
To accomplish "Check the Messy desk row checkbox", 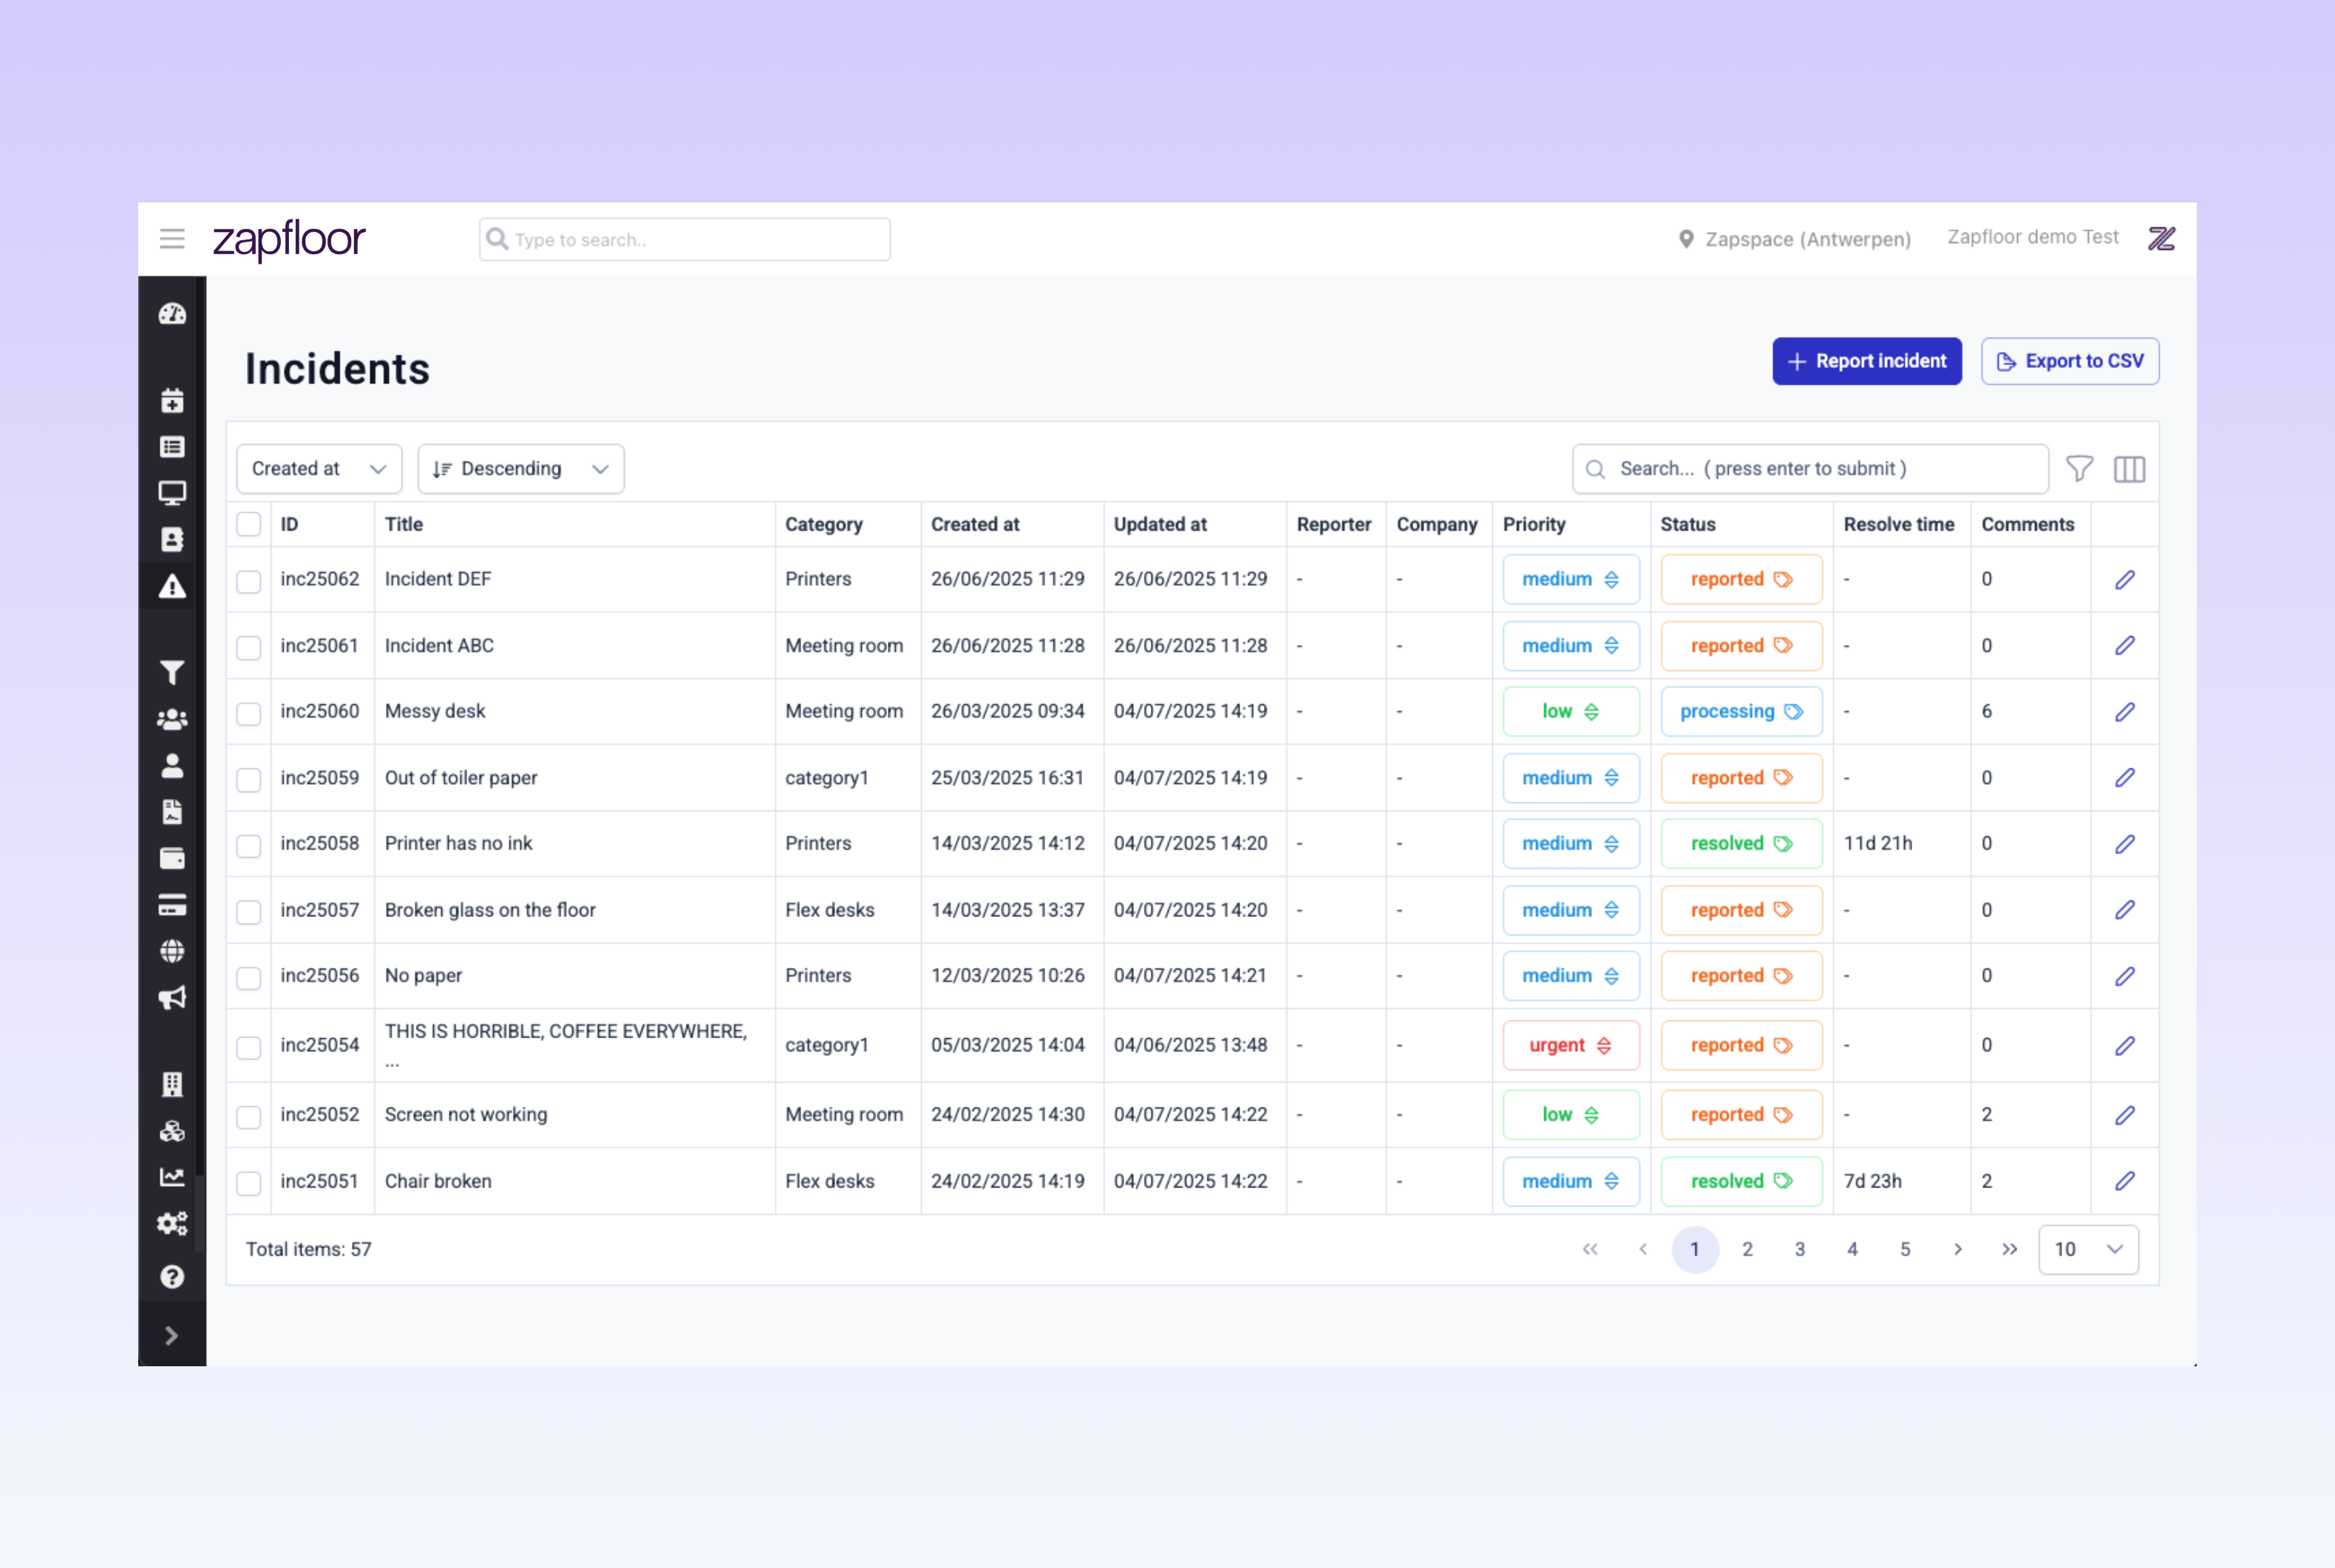I will [249, 713].
